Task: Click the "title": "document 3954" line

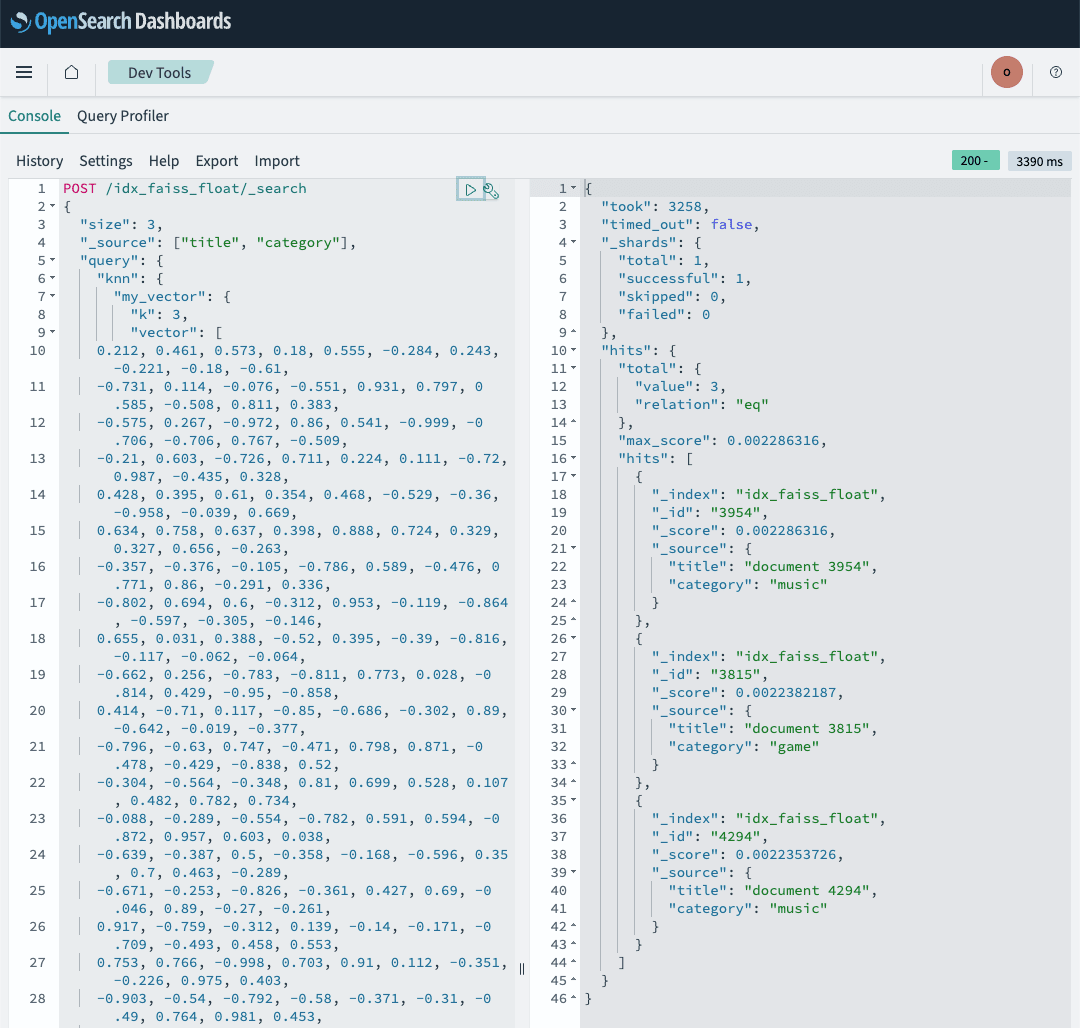Action: [x=773, y=567]
